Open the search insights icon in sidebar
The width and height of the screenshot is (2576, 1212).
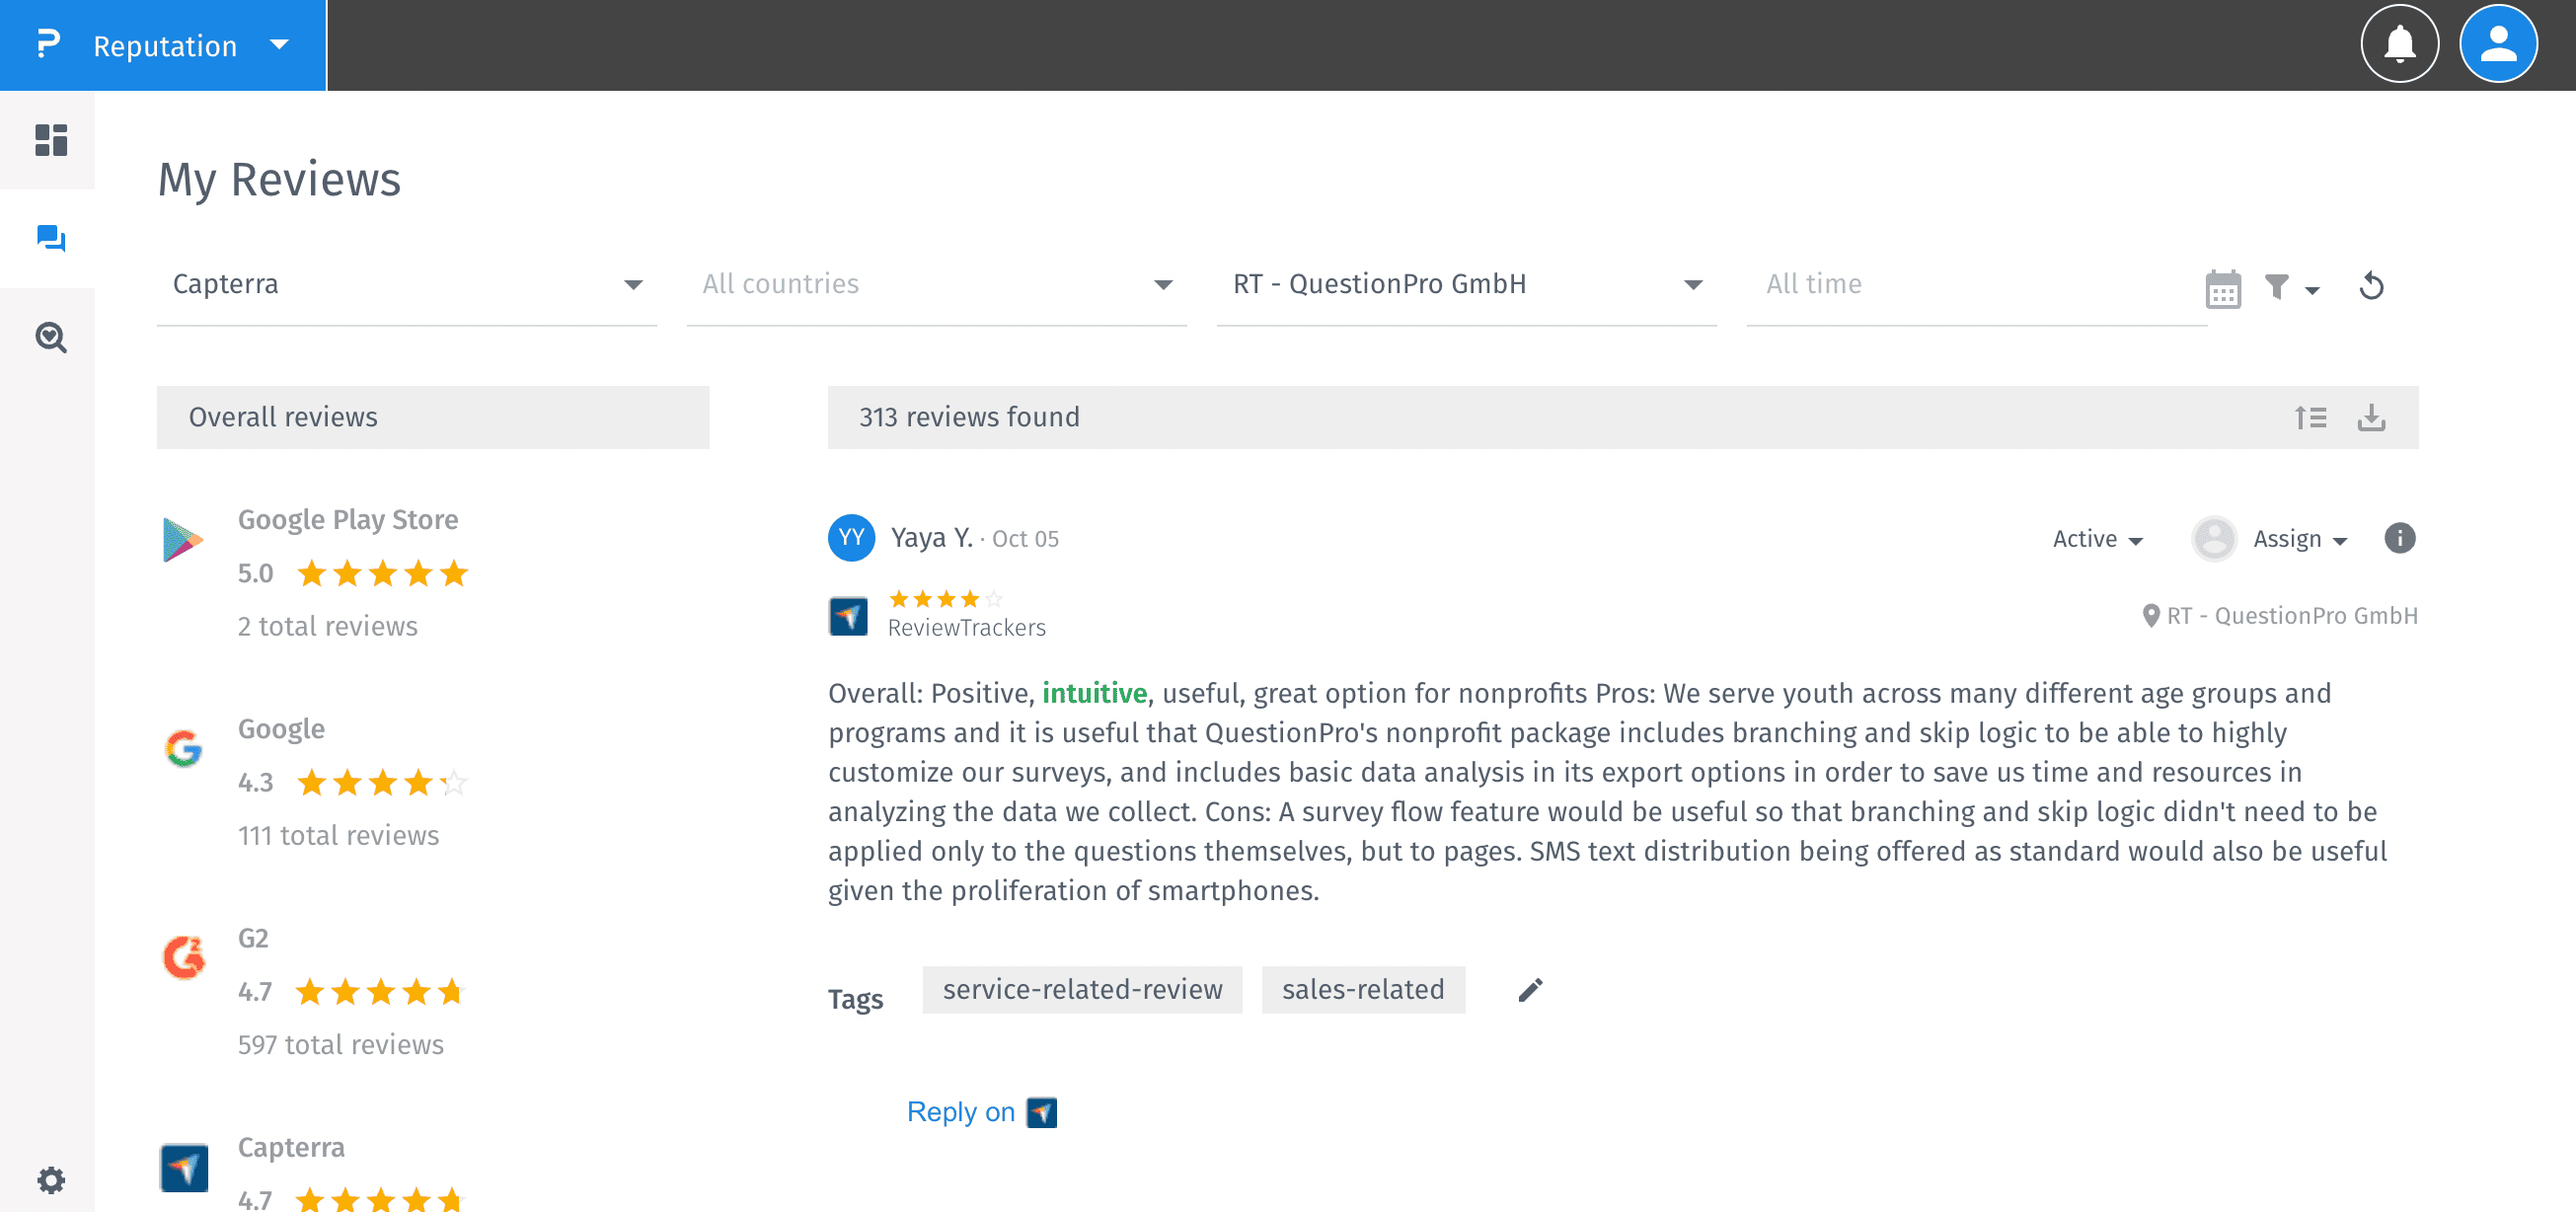50,337
